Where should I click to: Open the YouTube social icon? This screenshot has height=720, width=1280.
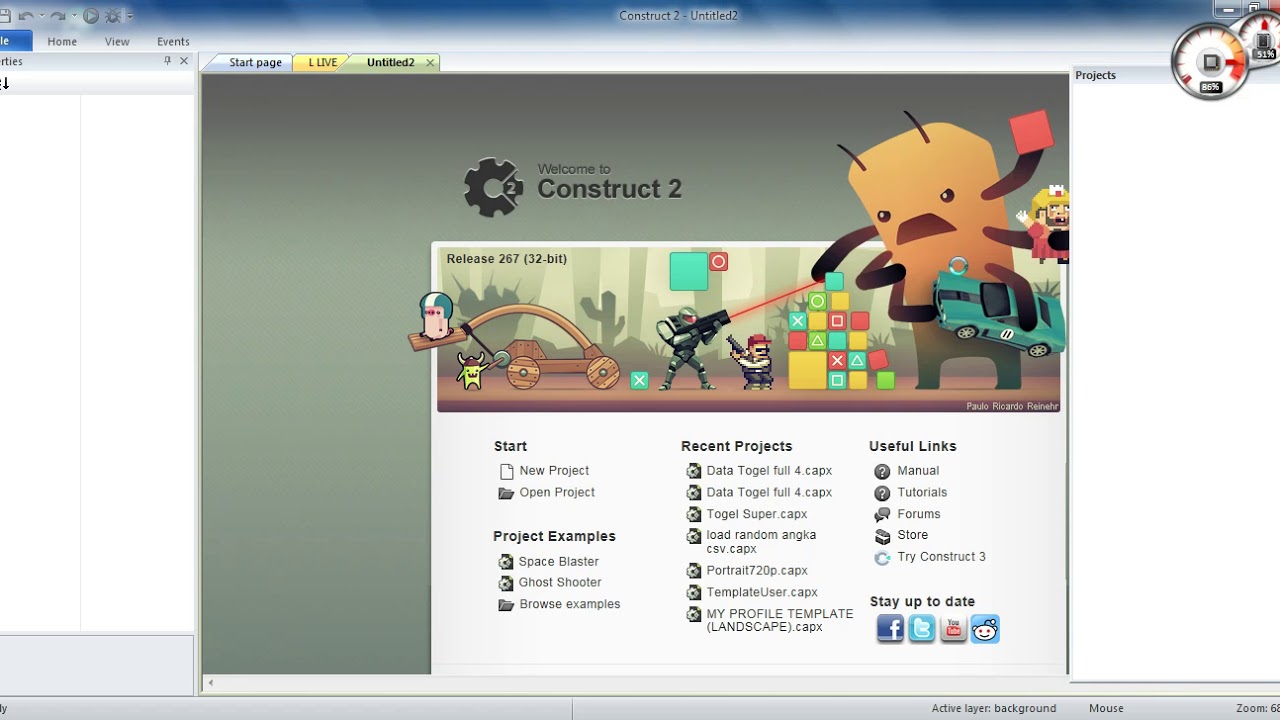click(x=954, y=628)
